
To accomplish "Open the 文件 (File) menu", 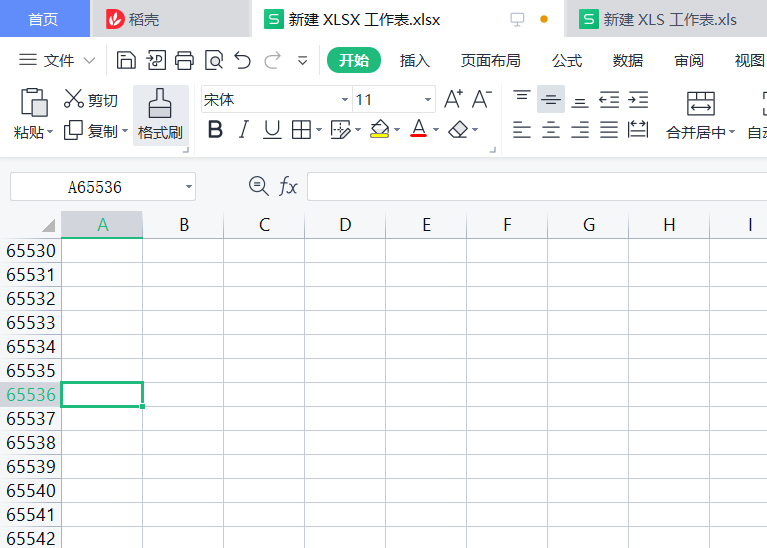I will tap(58, 61).
